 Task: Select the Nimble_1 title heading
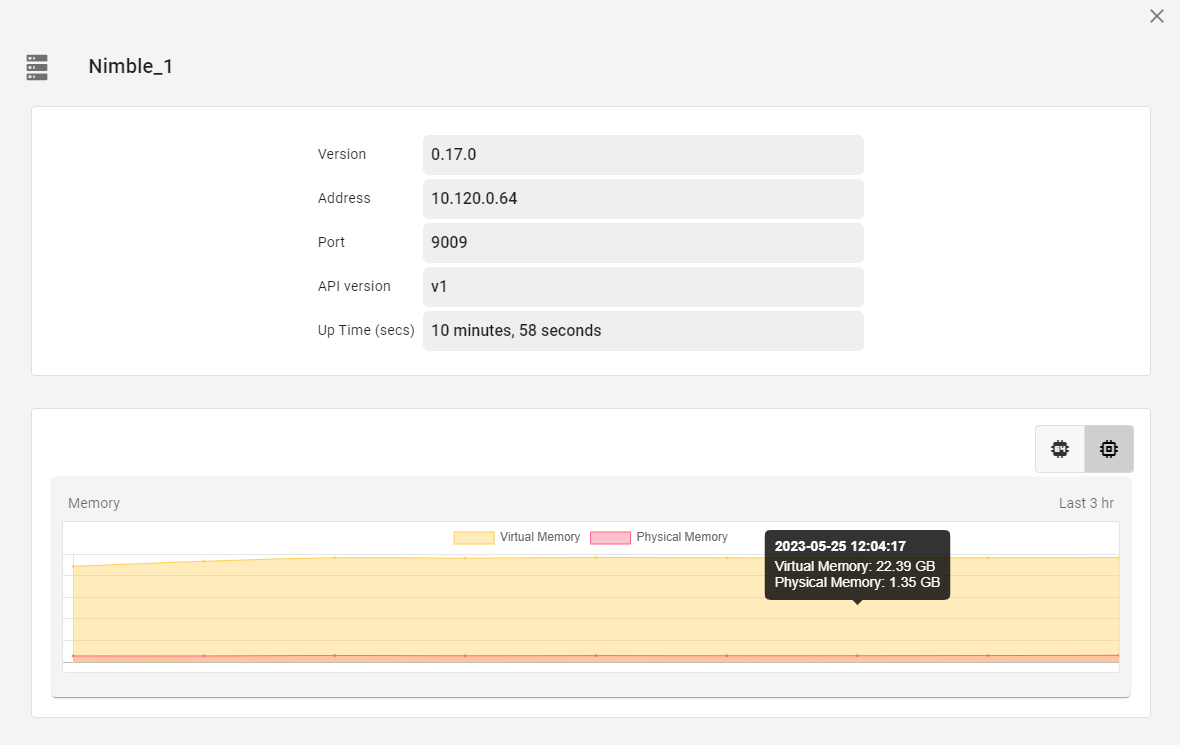(x=131, y=66)
